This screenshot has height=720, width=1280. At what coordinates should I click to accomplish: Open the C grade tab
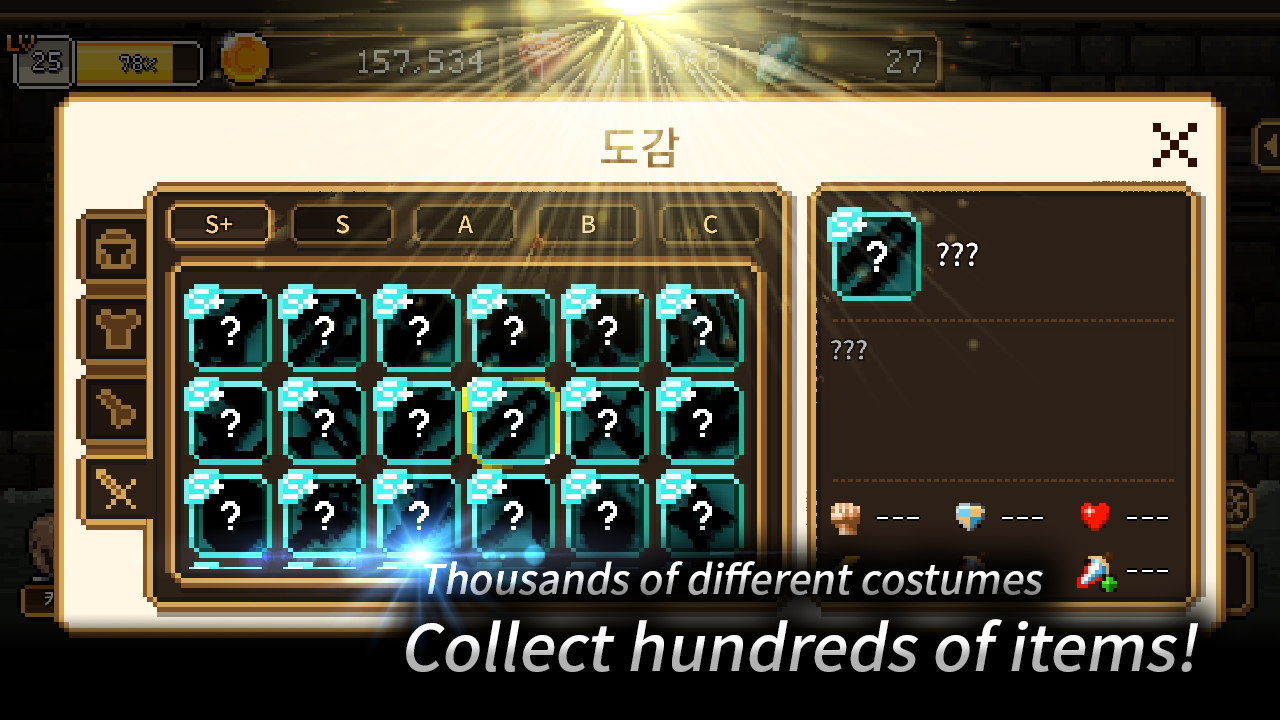710,224
